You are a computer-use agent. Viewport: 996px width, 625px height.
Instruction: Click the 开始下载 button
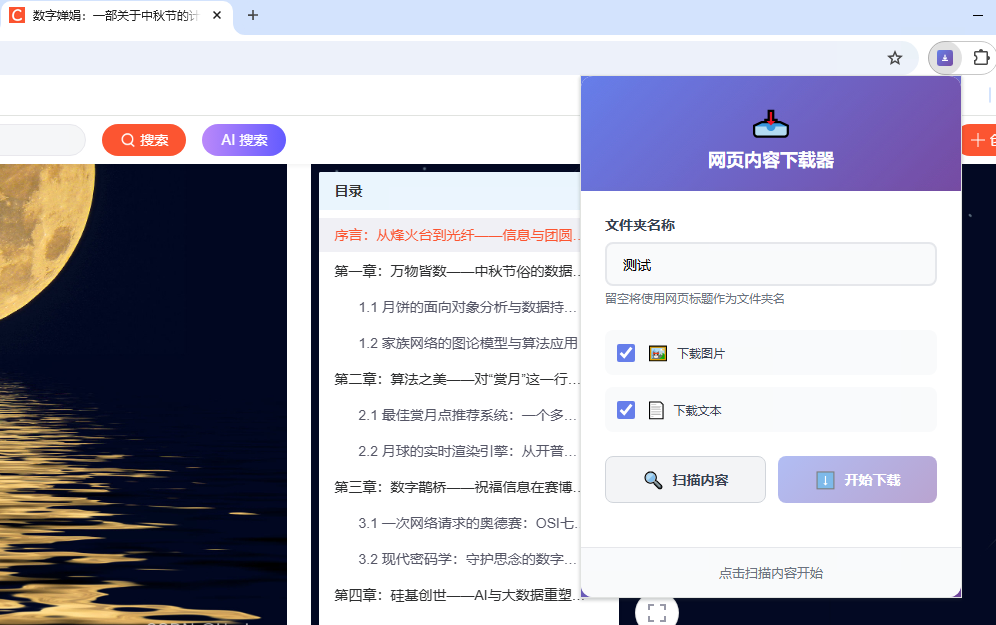857,480
